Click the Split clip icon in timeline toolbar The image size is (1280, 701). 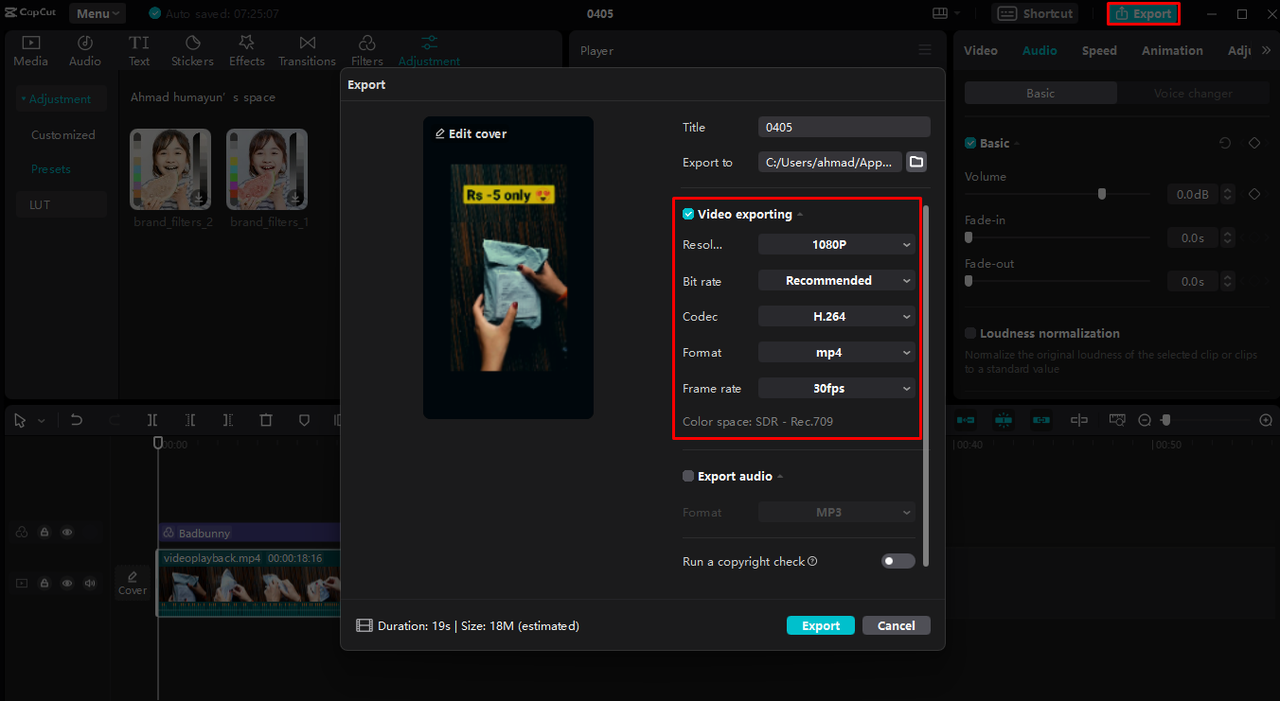(152, 421)
